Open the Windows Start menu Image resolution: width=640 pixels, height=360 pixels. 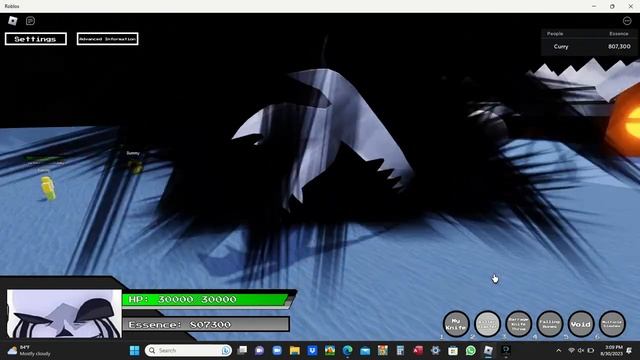[x=134, y=350]
